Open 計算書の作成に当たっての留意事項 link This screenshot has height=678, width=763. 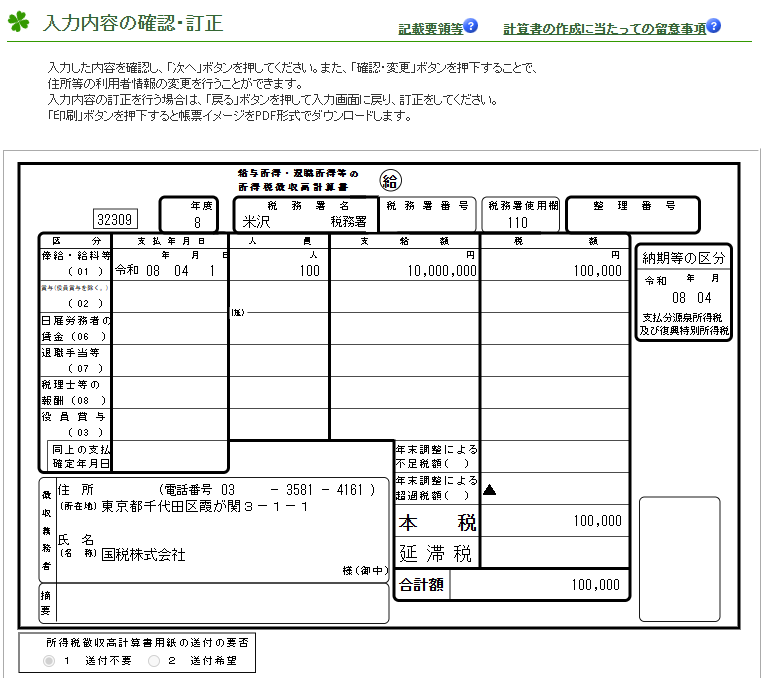604,29
